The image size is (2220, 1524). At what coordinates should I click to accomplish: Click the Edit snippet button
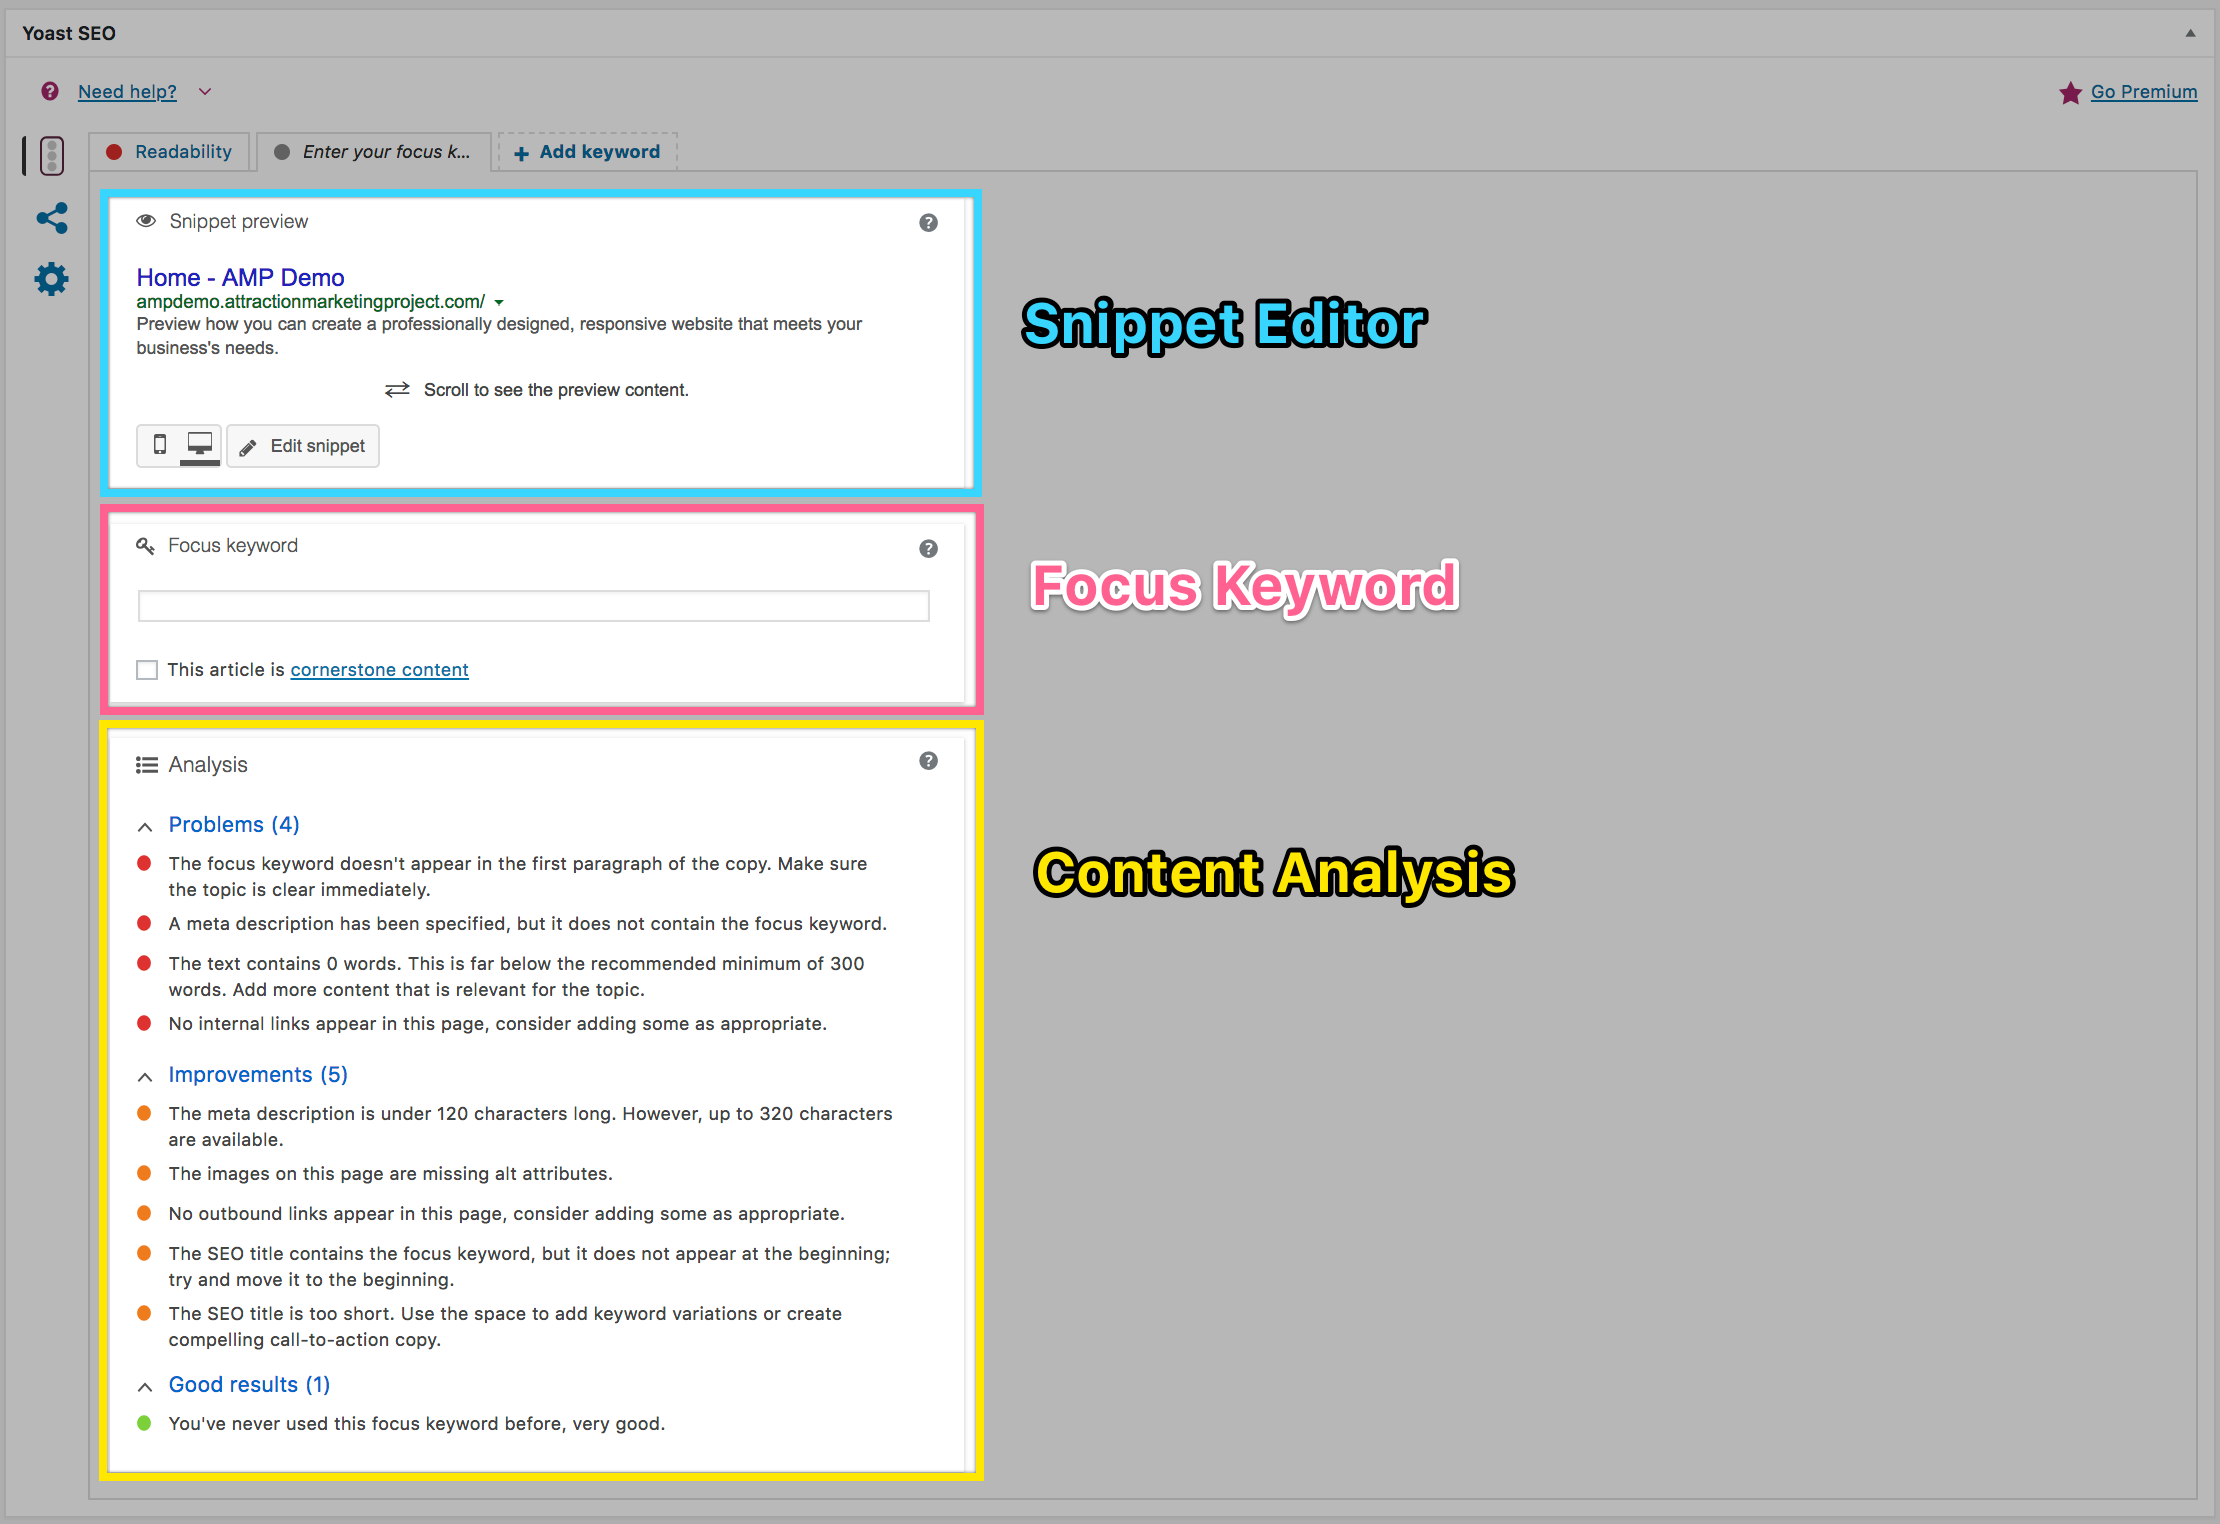click(x=304, y=446)
